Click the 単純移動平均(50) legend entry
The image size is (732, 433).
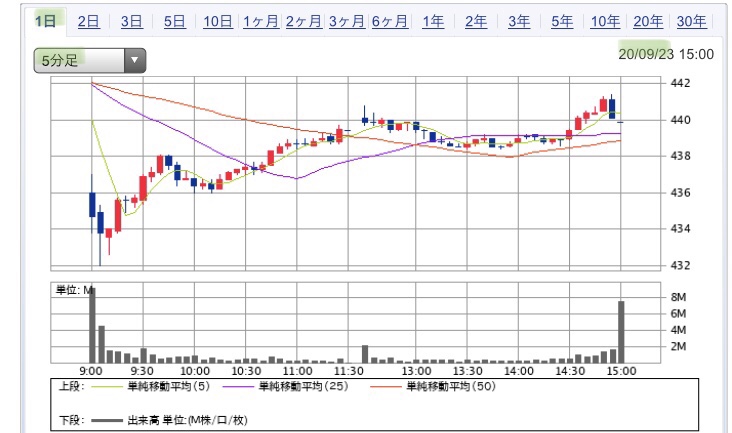point(451,386)
